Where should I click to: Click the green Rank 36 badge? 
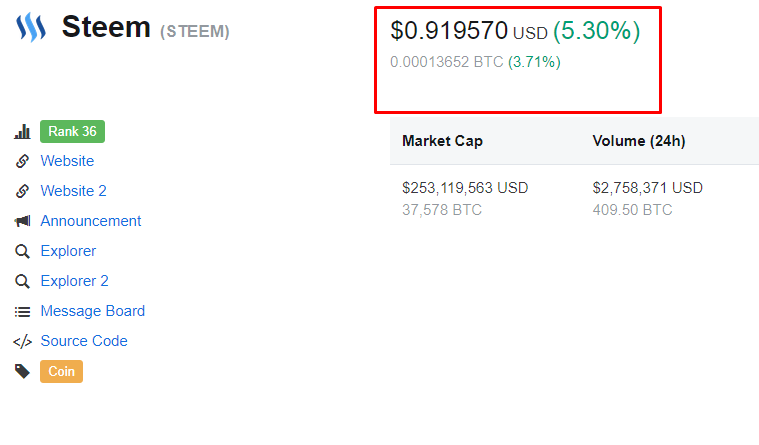(73, 132)
